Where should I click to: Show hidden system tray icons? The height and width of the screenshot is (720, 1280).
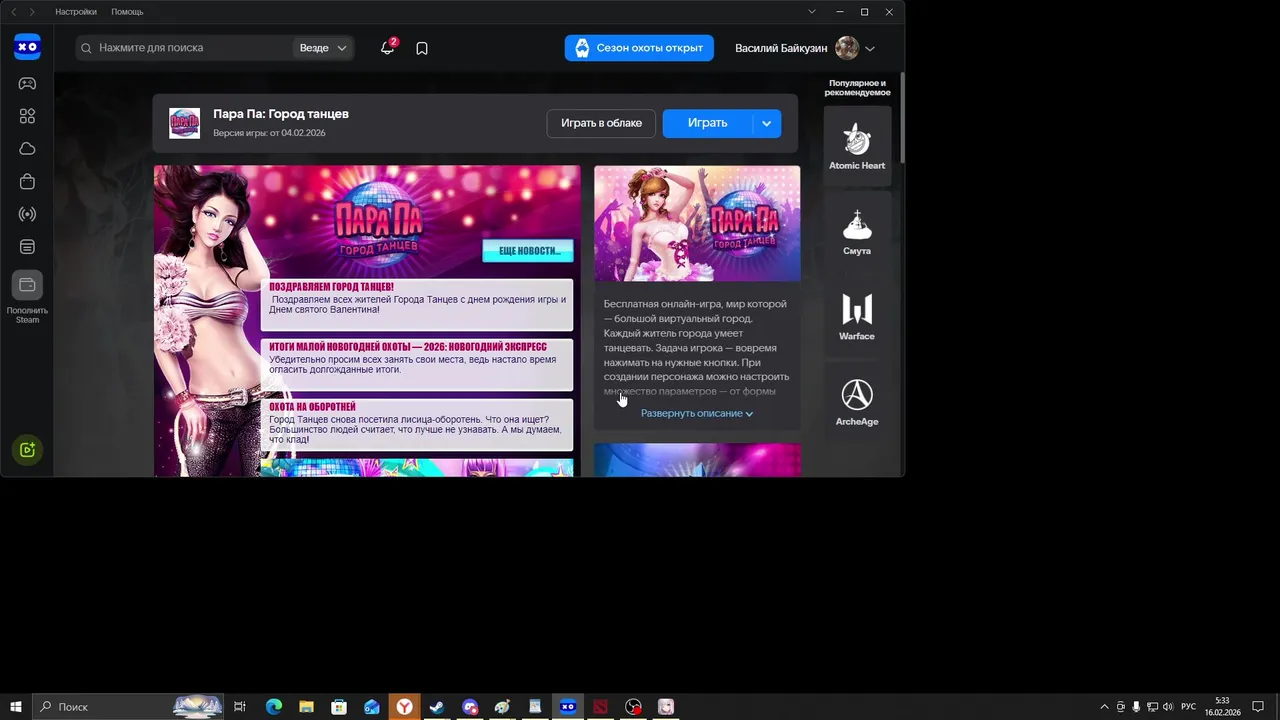[x=1104, y=707]
